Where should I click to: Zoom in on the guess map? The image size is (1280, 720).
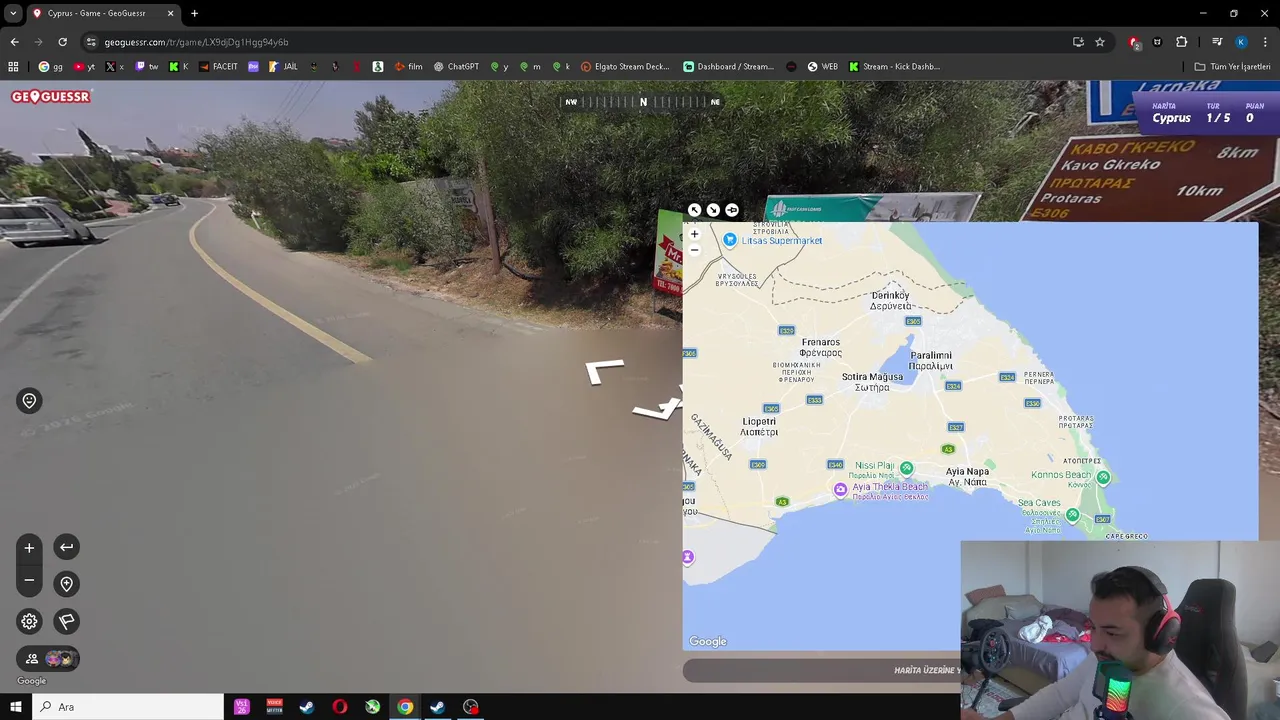tap(694, 234)
